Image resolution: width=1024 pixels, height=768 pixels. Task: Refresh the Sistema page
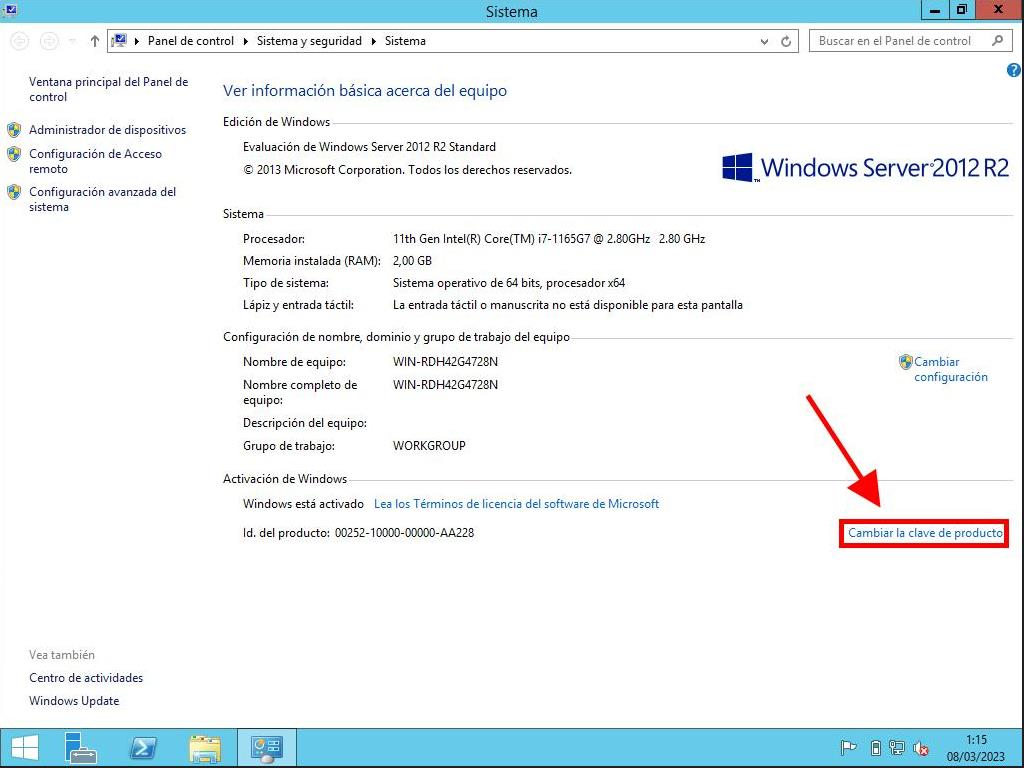pyautogui.click(x=786, y=41)
